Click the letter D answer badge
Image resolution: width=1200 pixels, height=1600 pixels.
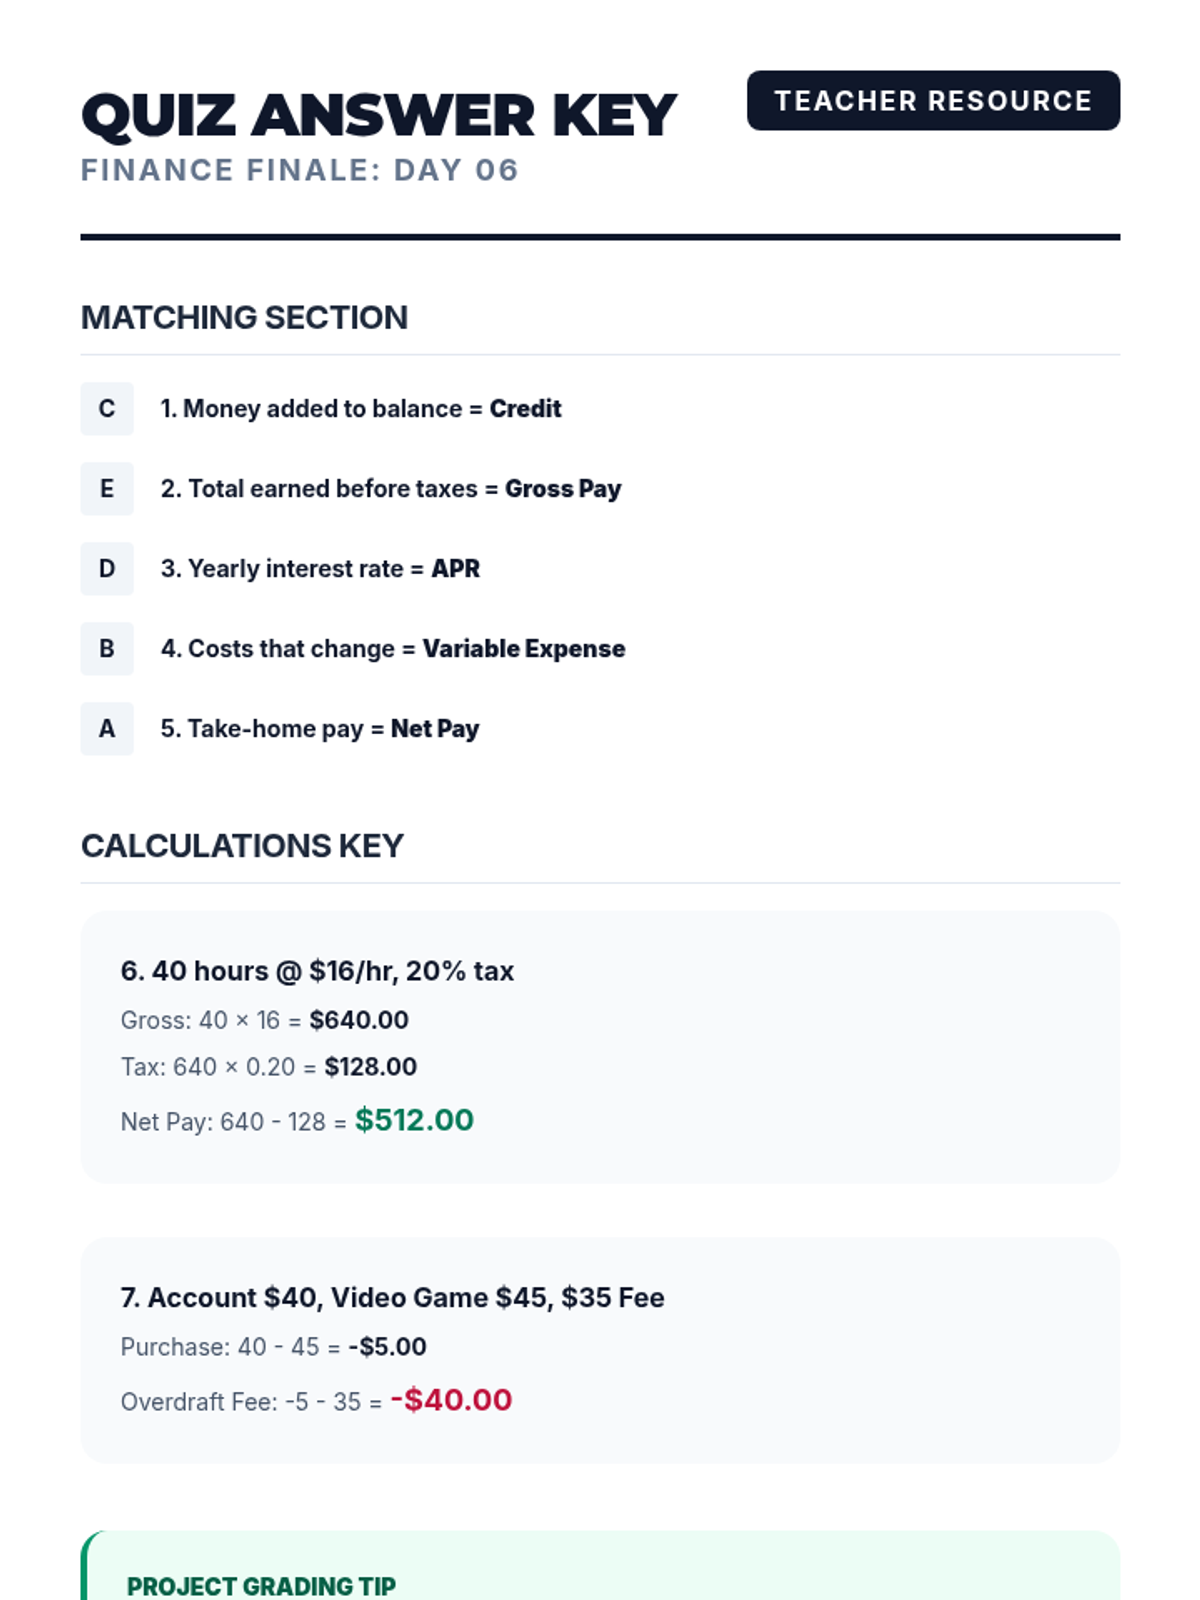pos(107,569)
